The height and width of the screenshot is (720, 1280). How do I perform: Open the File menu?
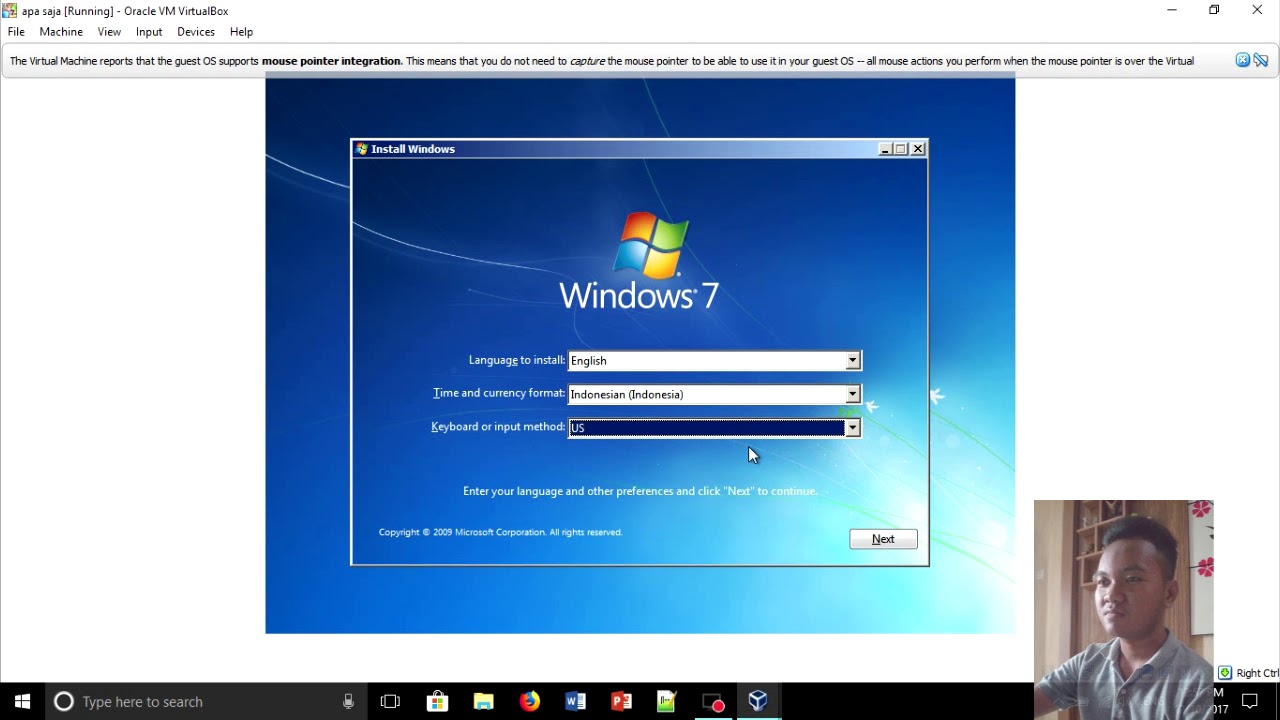tap(16, 32)
